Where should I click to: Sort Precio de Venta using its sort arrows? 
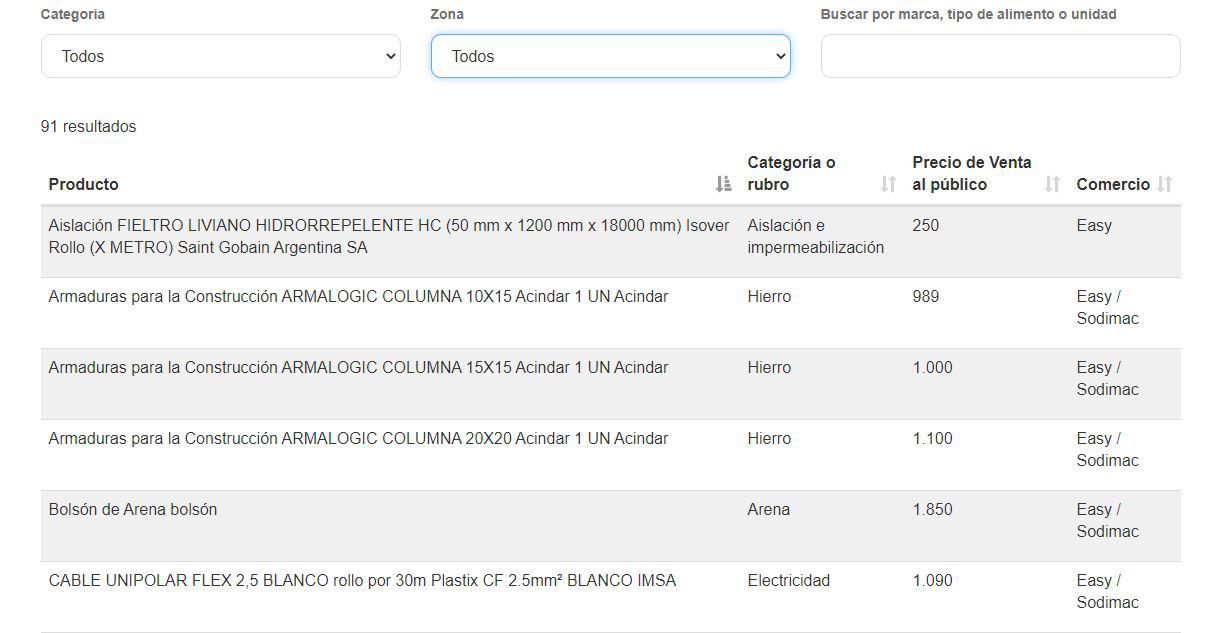coord(1051,184)
